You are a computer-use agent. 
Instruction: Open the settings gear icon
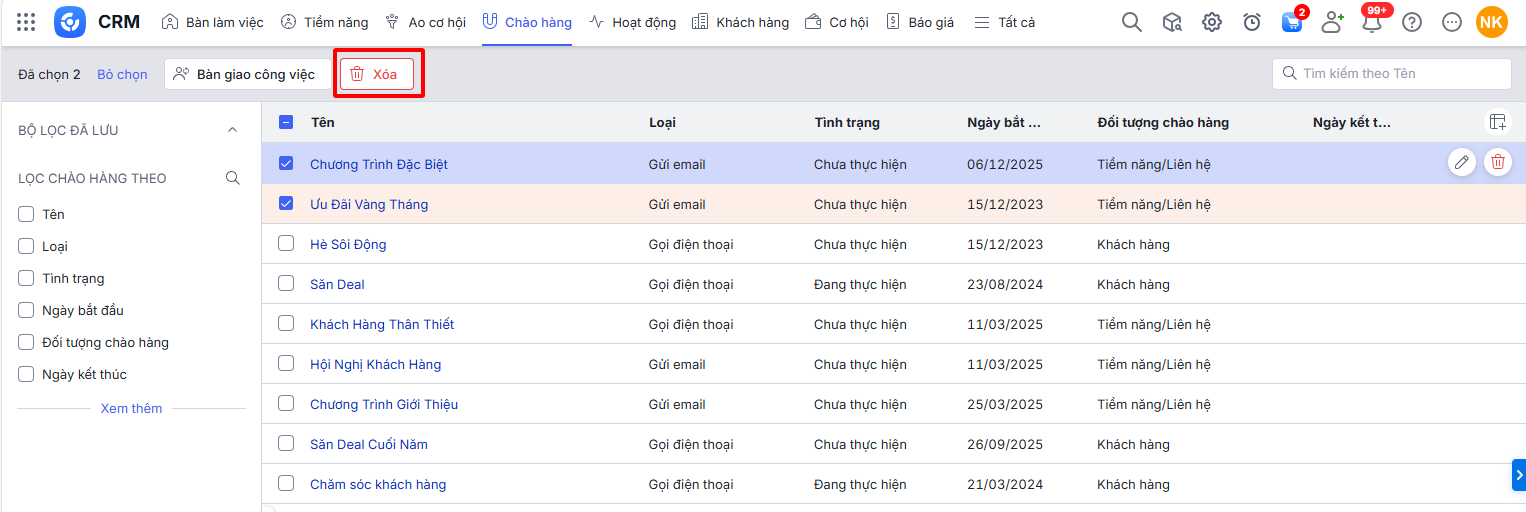coord(1211,22)
